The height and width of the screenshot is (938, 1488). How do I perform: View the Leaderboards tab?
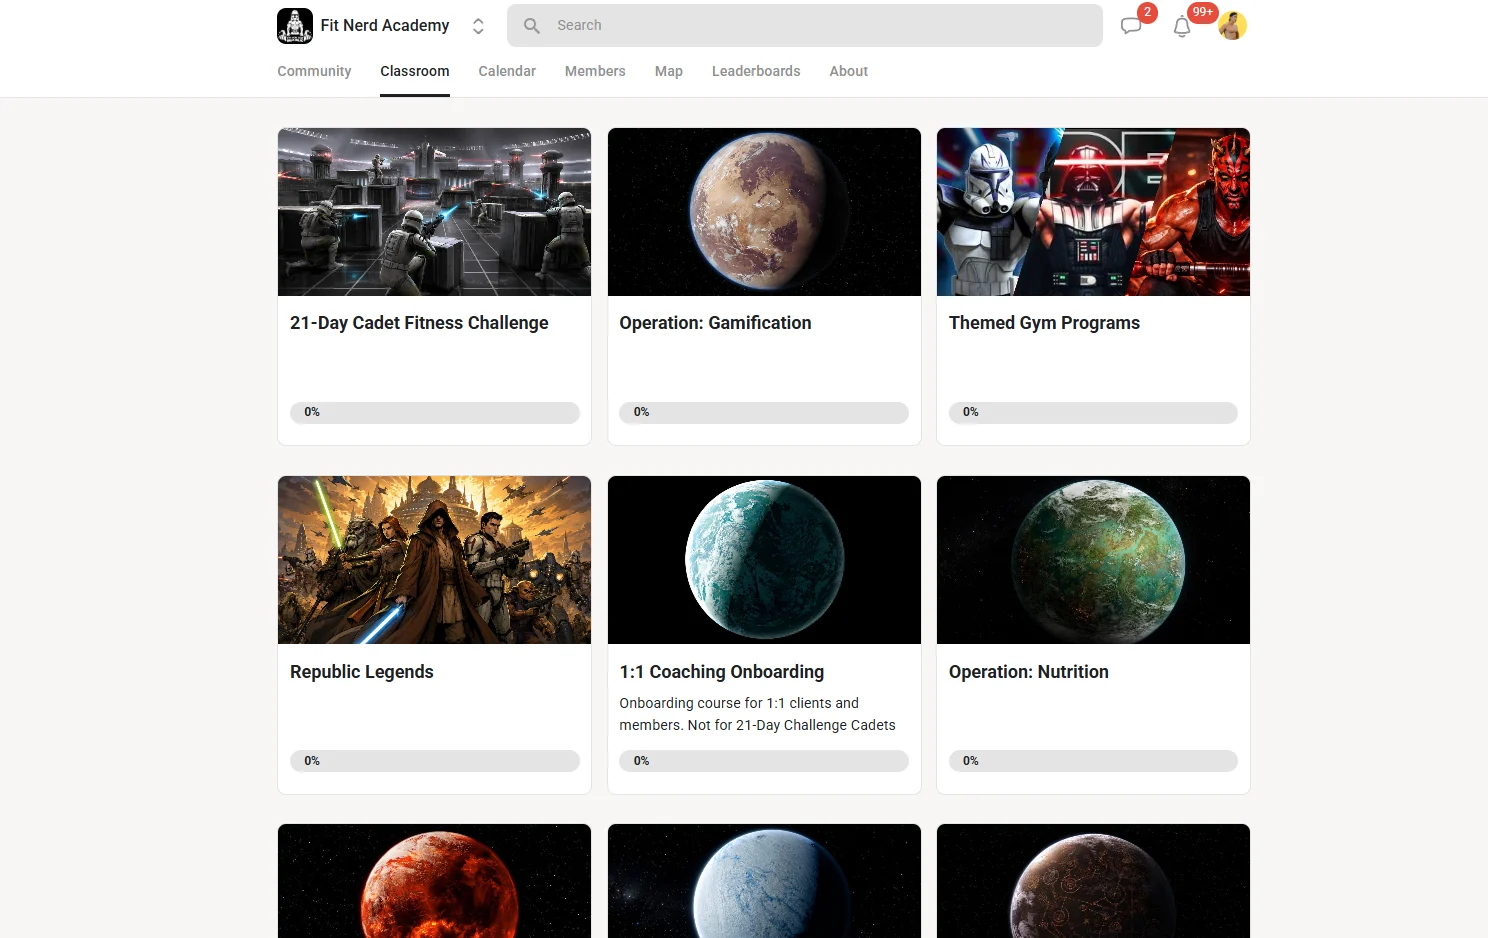(756, 71)
